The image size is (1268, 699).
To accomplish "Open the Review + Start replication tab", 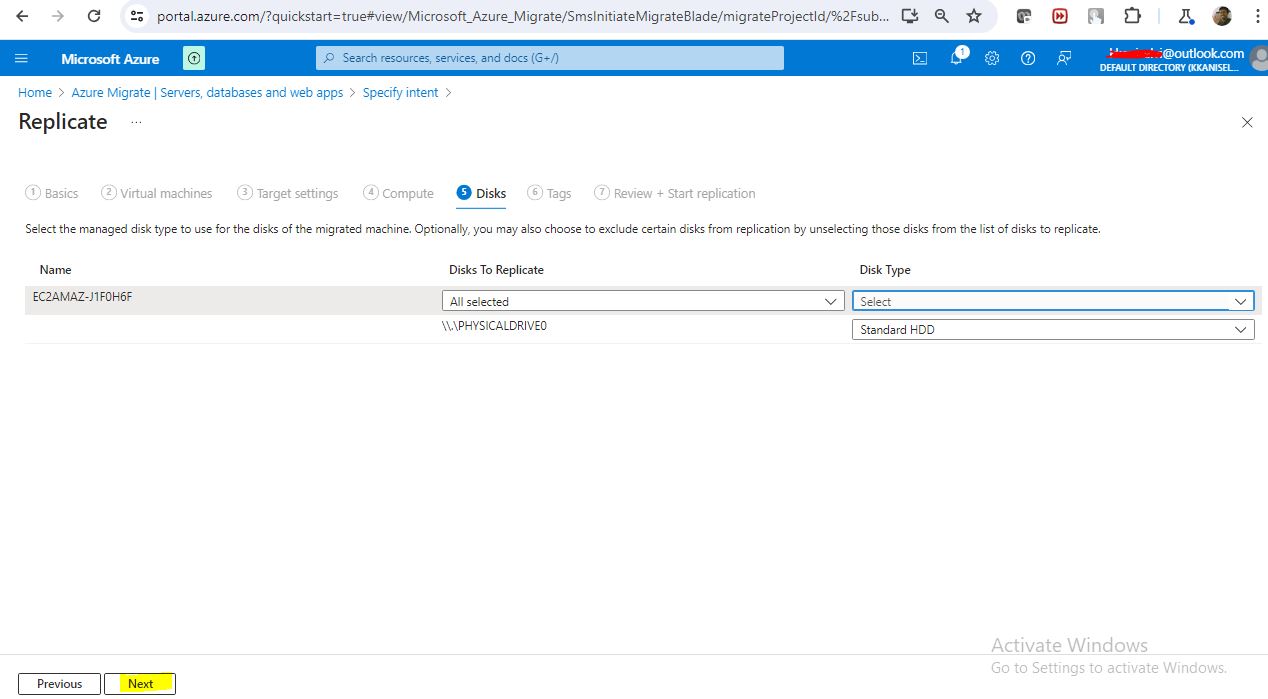I will click(x=675, y=193).
